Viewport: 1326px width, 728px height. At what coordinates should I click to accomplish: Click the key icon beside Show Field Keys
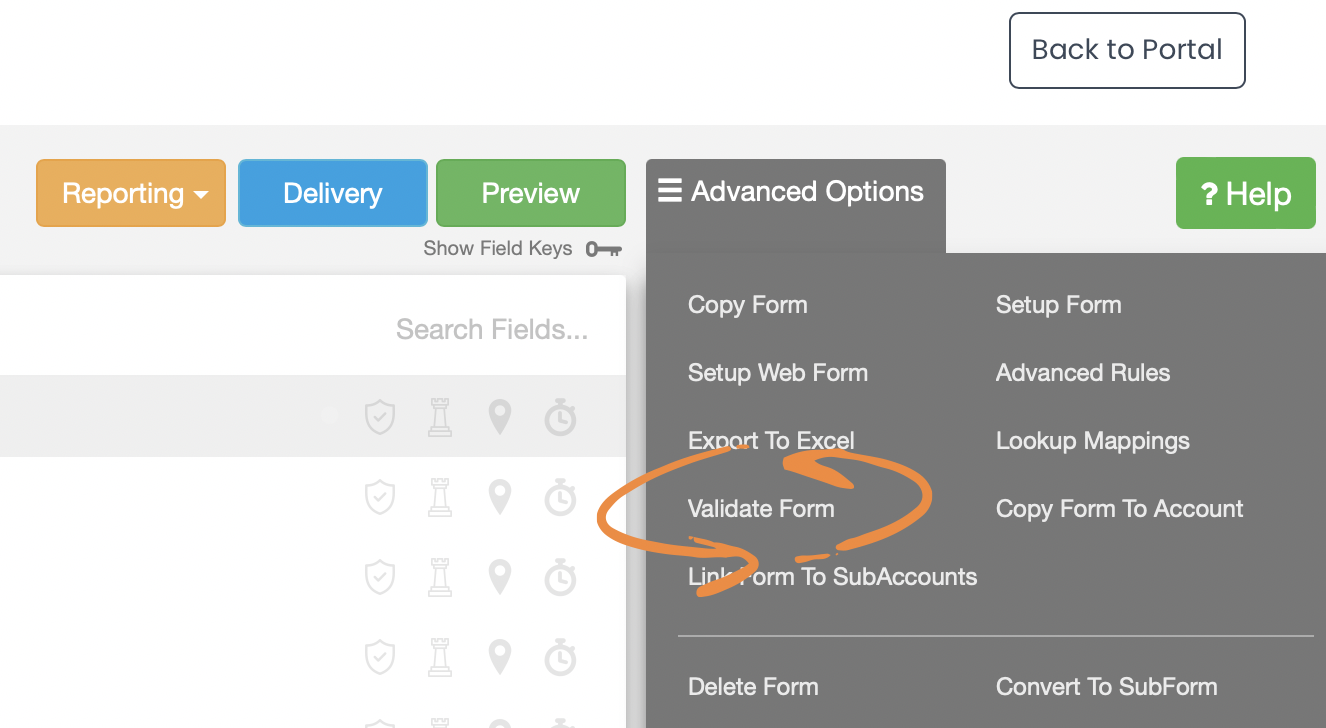[604, 249]
